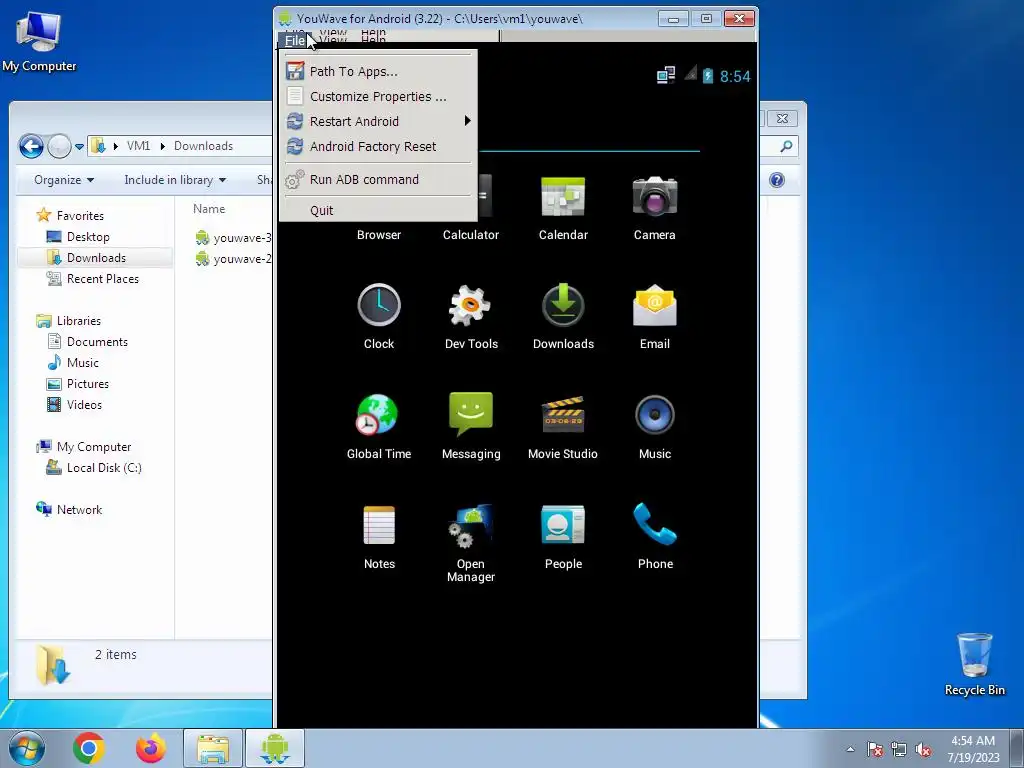This screenshot has height=768, width=1024.
Task: Open the Notes app
Action: (x=379, y=537)
